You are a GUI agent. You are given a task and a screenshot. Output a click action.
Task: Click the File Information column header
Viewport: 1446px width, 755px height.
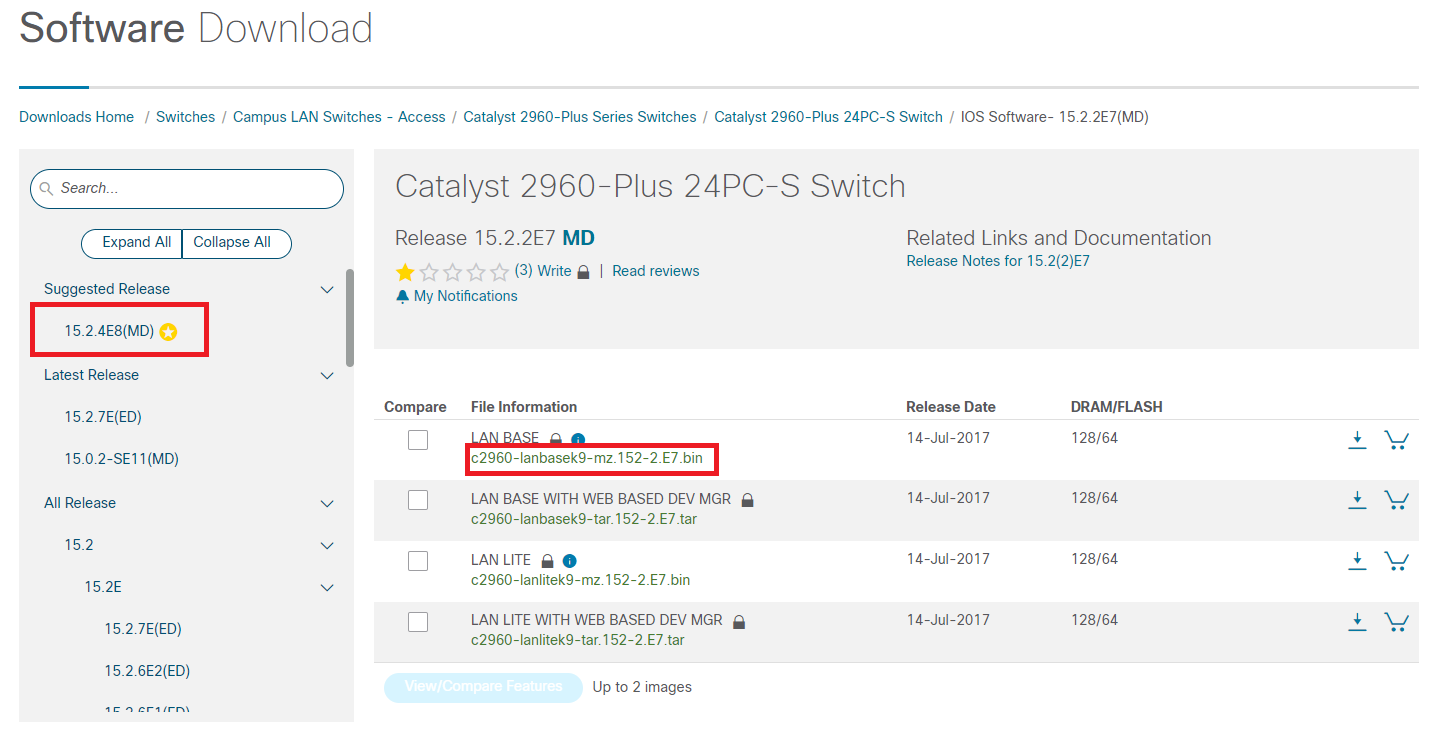(524, 407)
